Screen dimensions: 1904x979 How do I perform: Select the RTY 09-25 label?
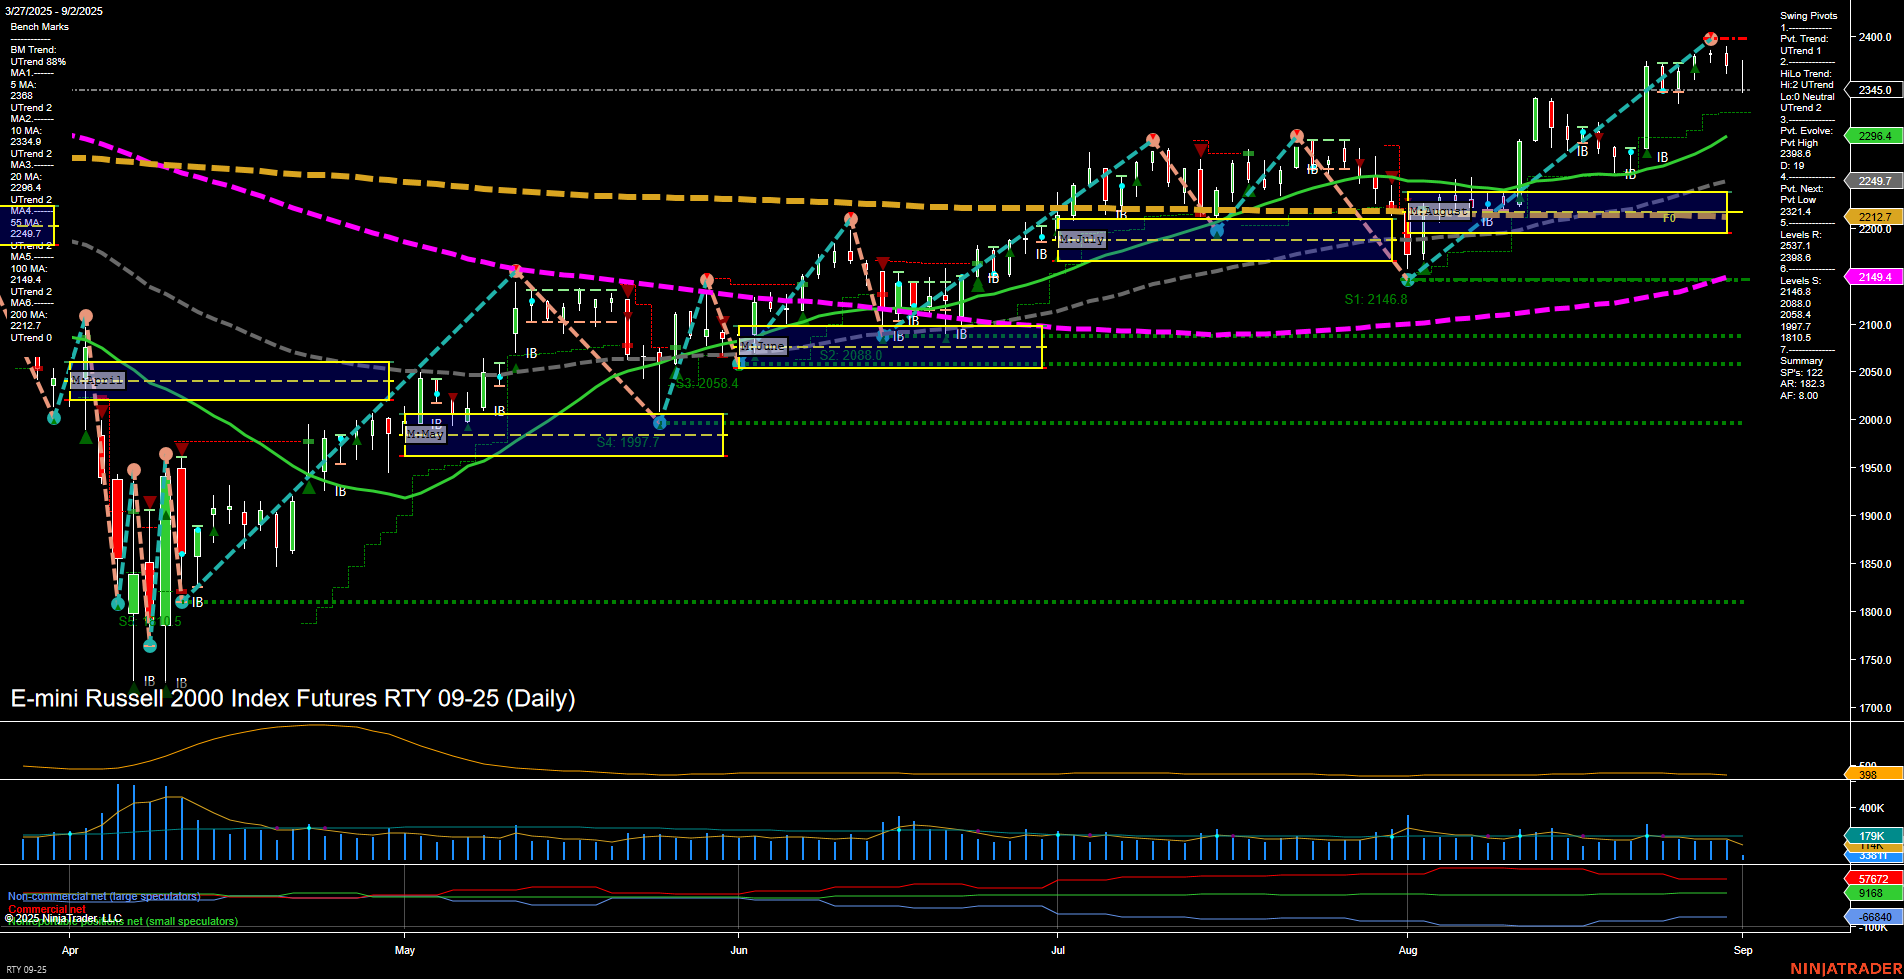click(26, 968)
